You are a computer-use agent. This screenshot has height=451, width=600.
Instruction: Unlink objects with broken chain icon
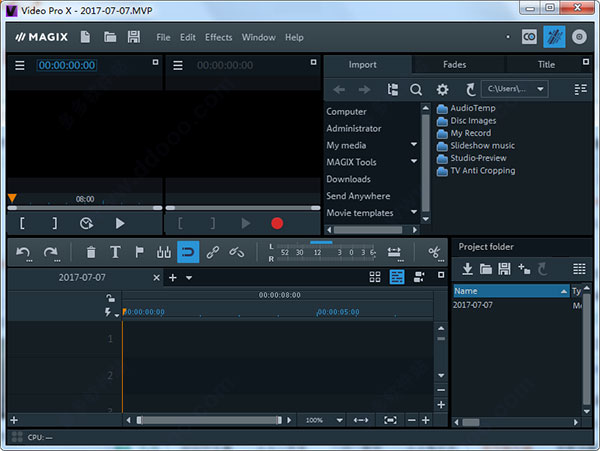coord(237,252)
